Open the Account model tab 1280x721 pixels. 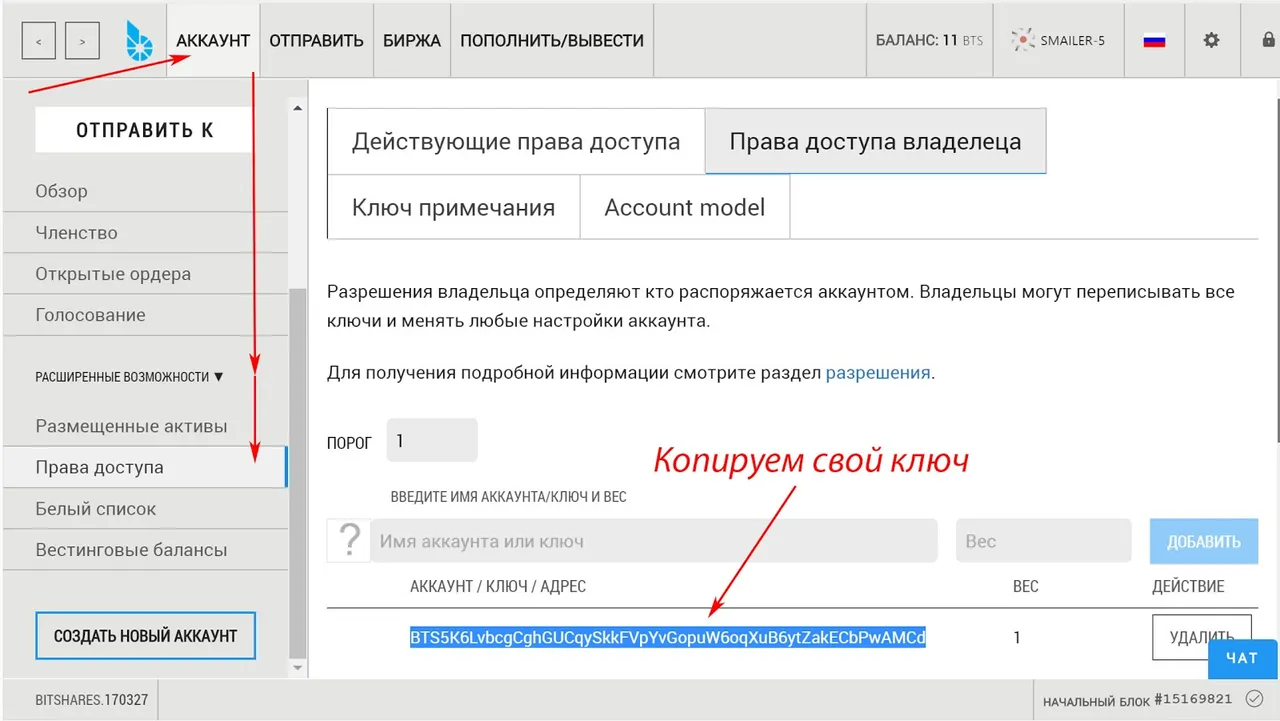(x=685, y=208)
